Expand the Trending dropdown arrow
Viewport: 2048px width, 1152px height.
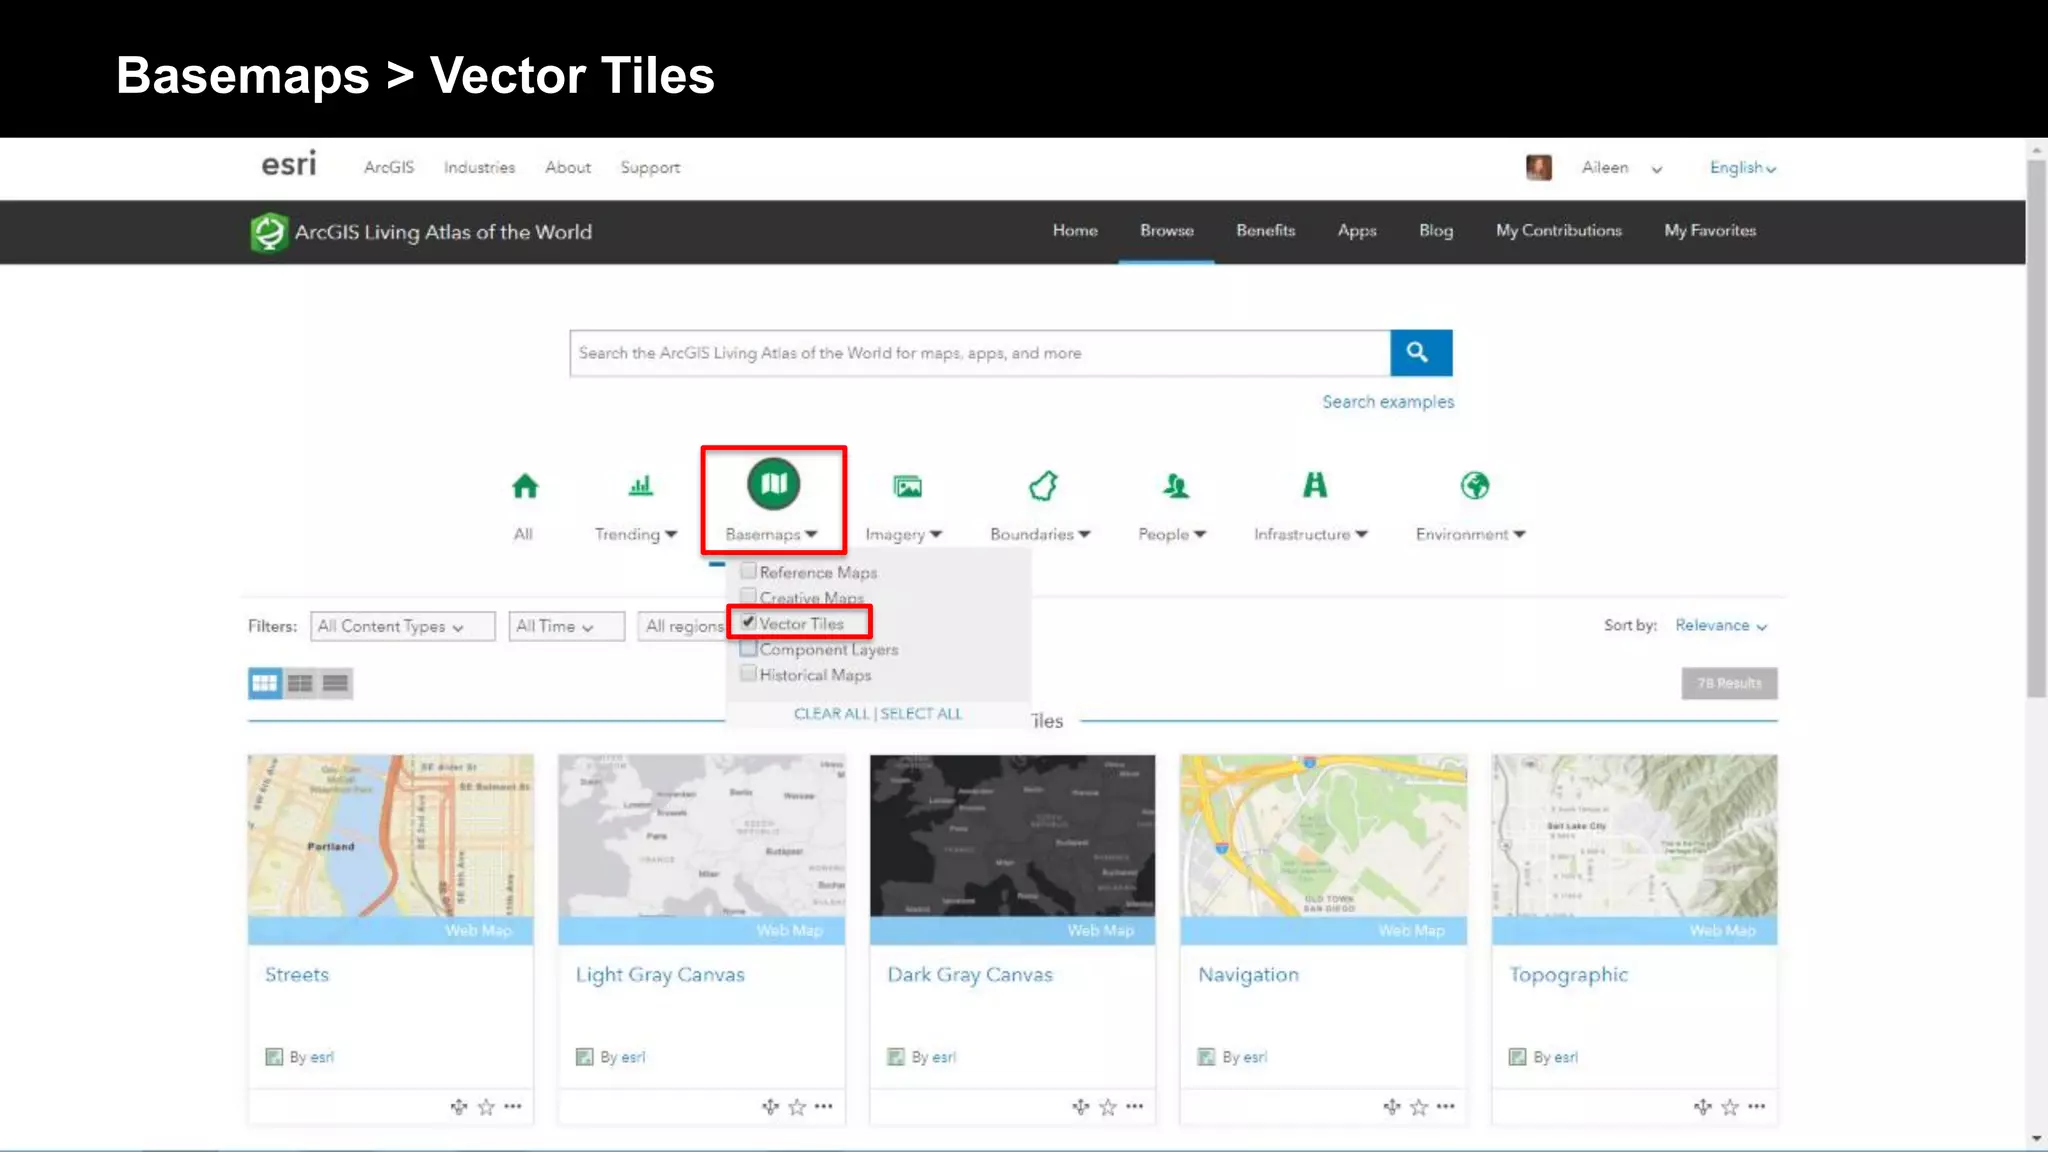(671, 534)
